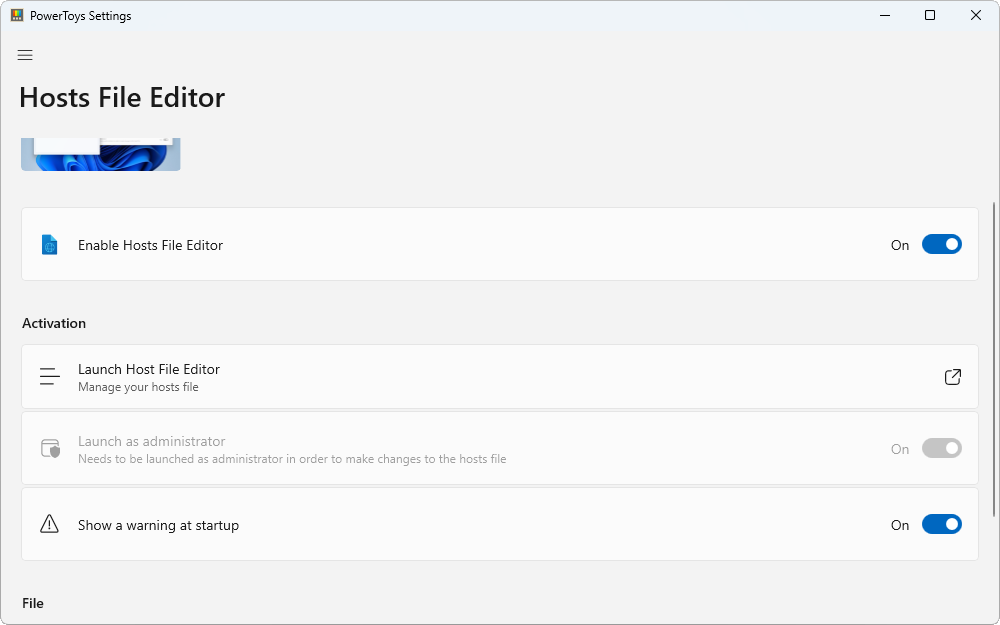Maximize the PowerToys Settings window
1000x625 pixels.
pos(930,16)
